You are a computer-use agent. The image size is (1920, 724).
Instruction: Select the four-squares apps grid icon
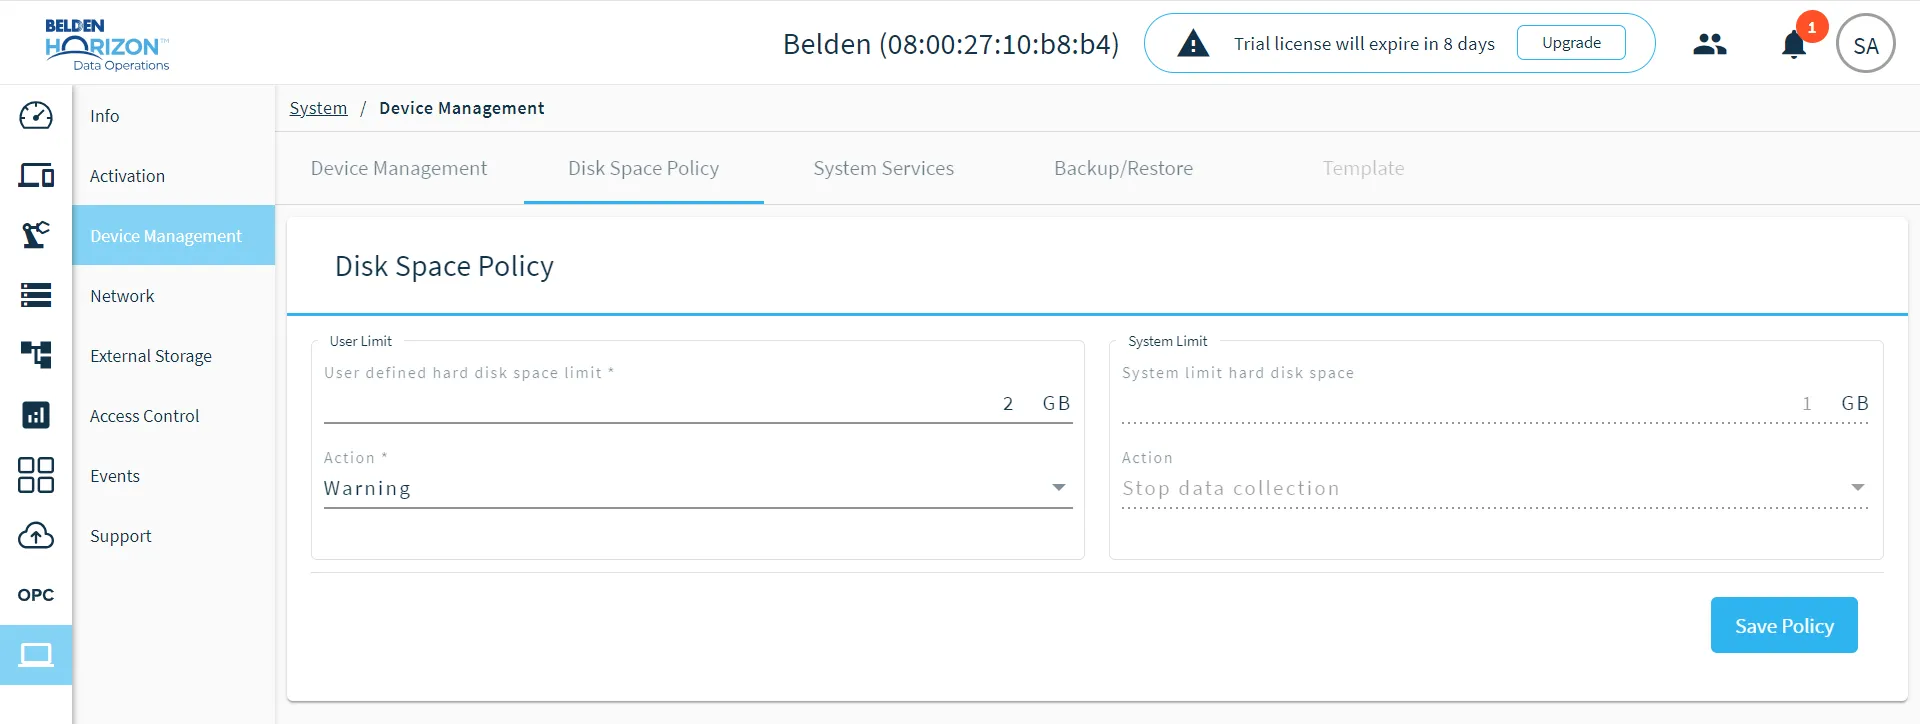point(36,475)
